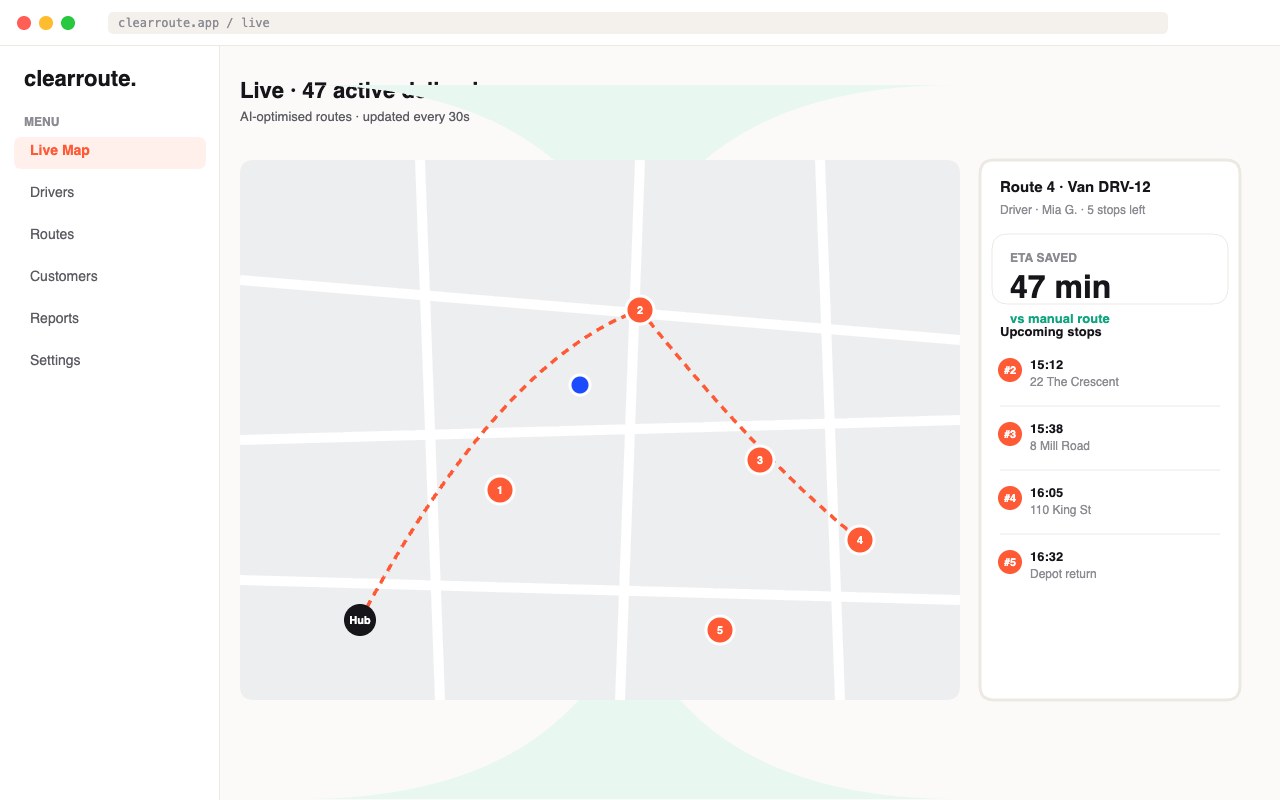The width and height of the screenshot is (1280, 800).
Task: Select stop marker 4 on the map
Action: click(x=860, y=540)
